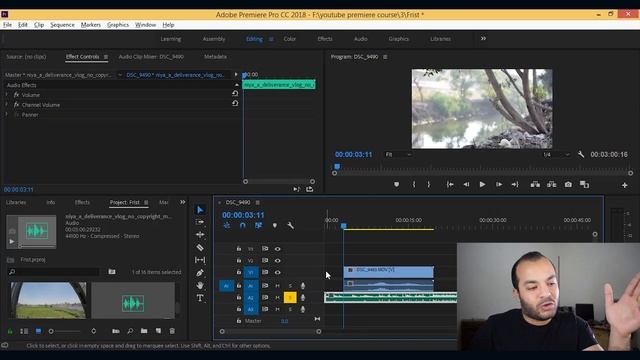Screen dimensions: 640x360
Task: Open Master clip dropdown in Effect Controls
Action: pyautogui.click(x=120, y=75)
